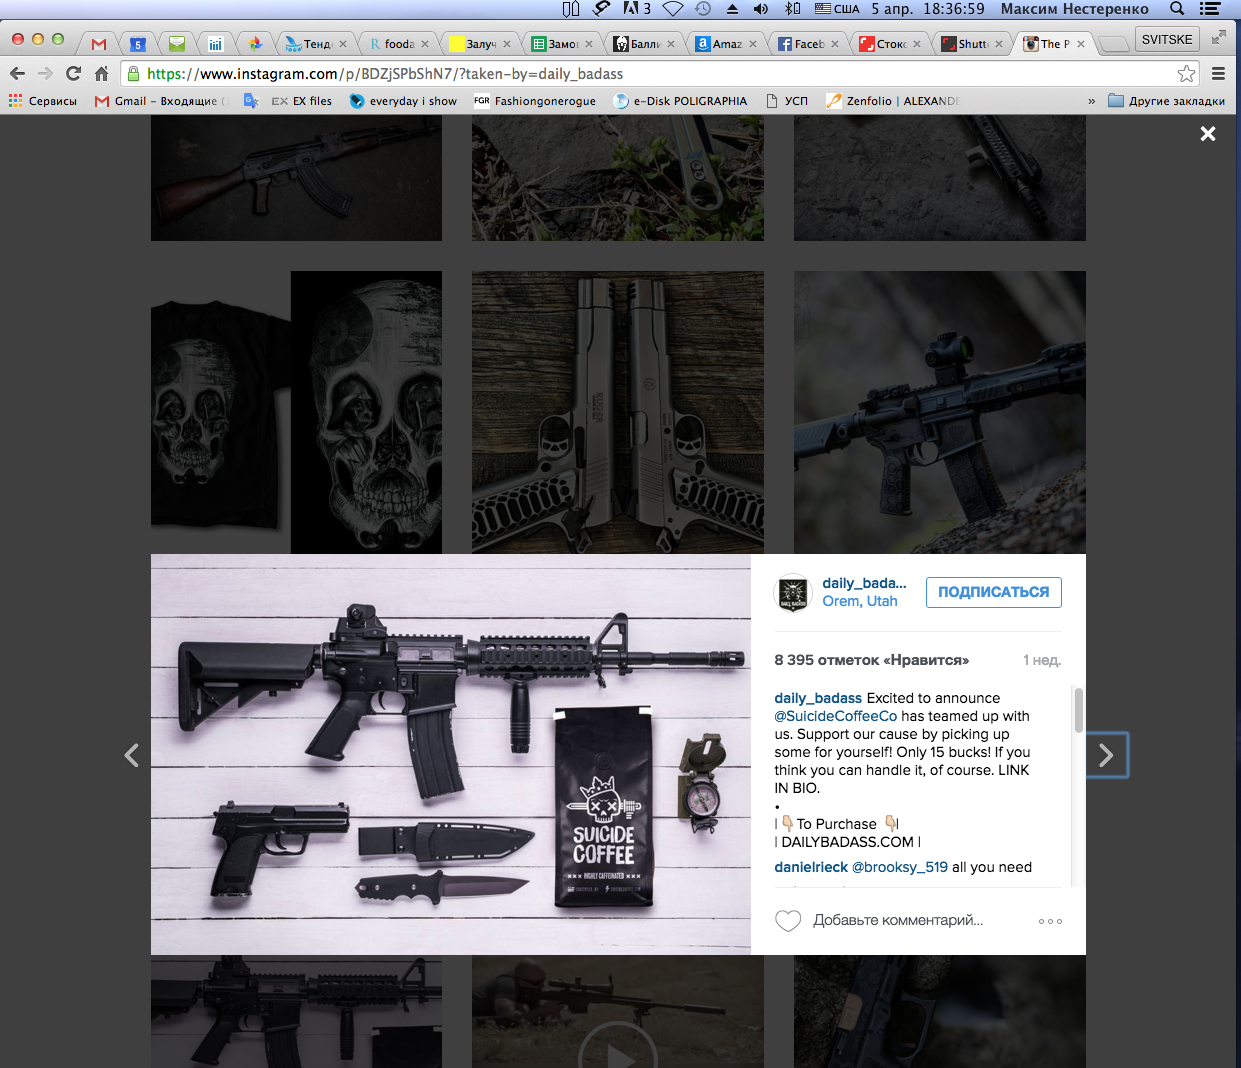Open the danielrieck commenter profile
1241x1068 pixels.
pyautogui.click(x=811, y=867)
